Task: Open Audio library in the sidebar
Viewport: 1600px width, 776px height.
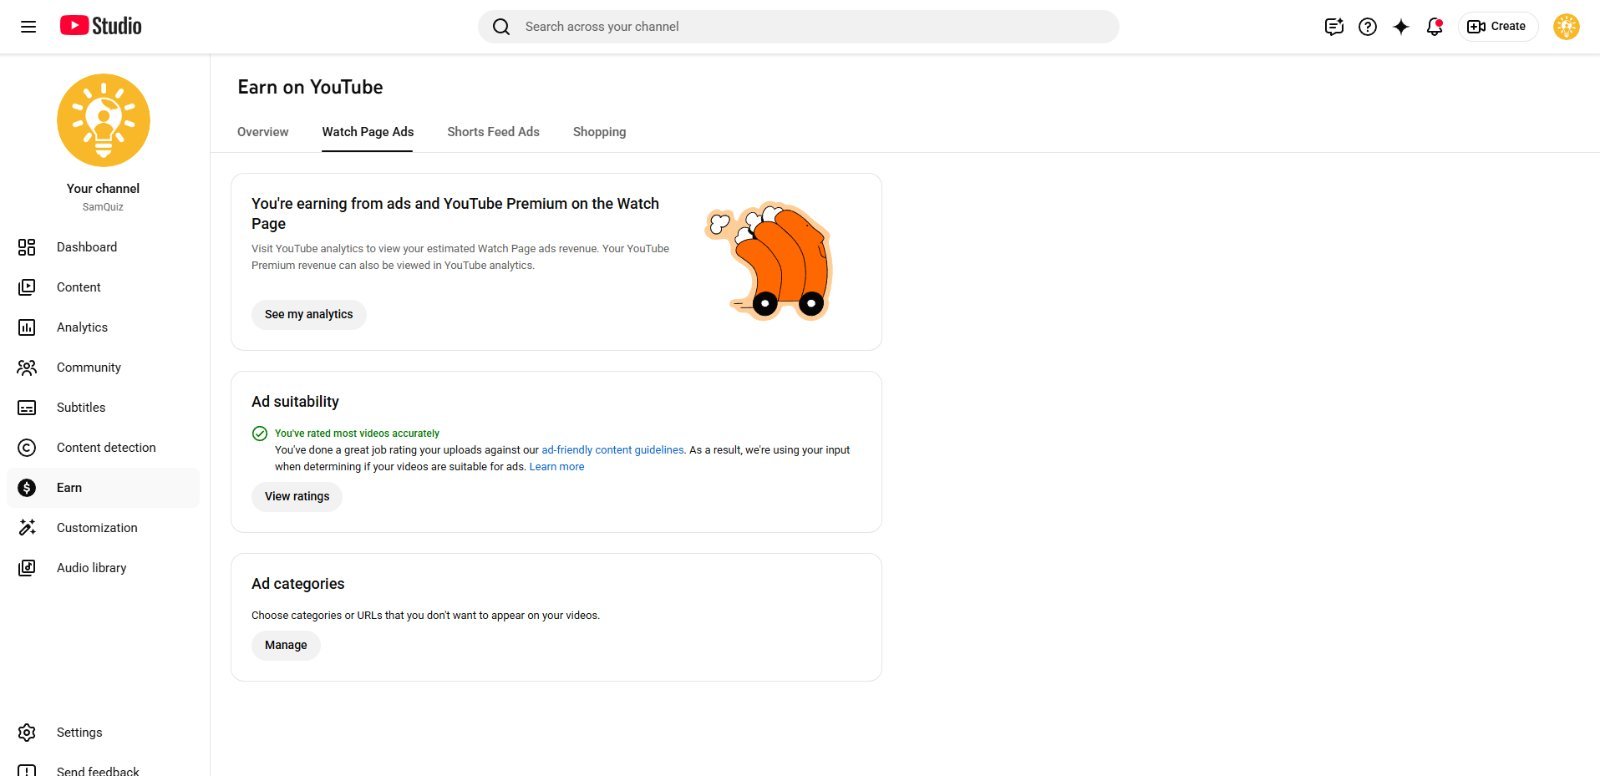Action: [x=103, y=567]
